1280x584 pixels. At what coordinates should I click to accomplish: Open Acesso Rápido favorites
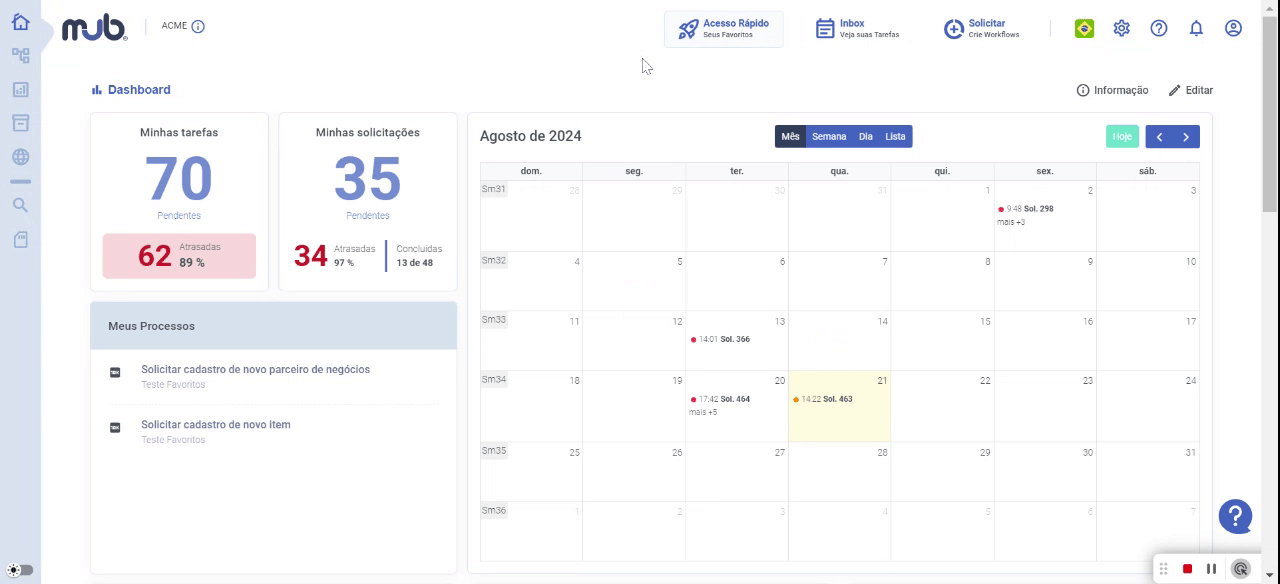[724, 29]
